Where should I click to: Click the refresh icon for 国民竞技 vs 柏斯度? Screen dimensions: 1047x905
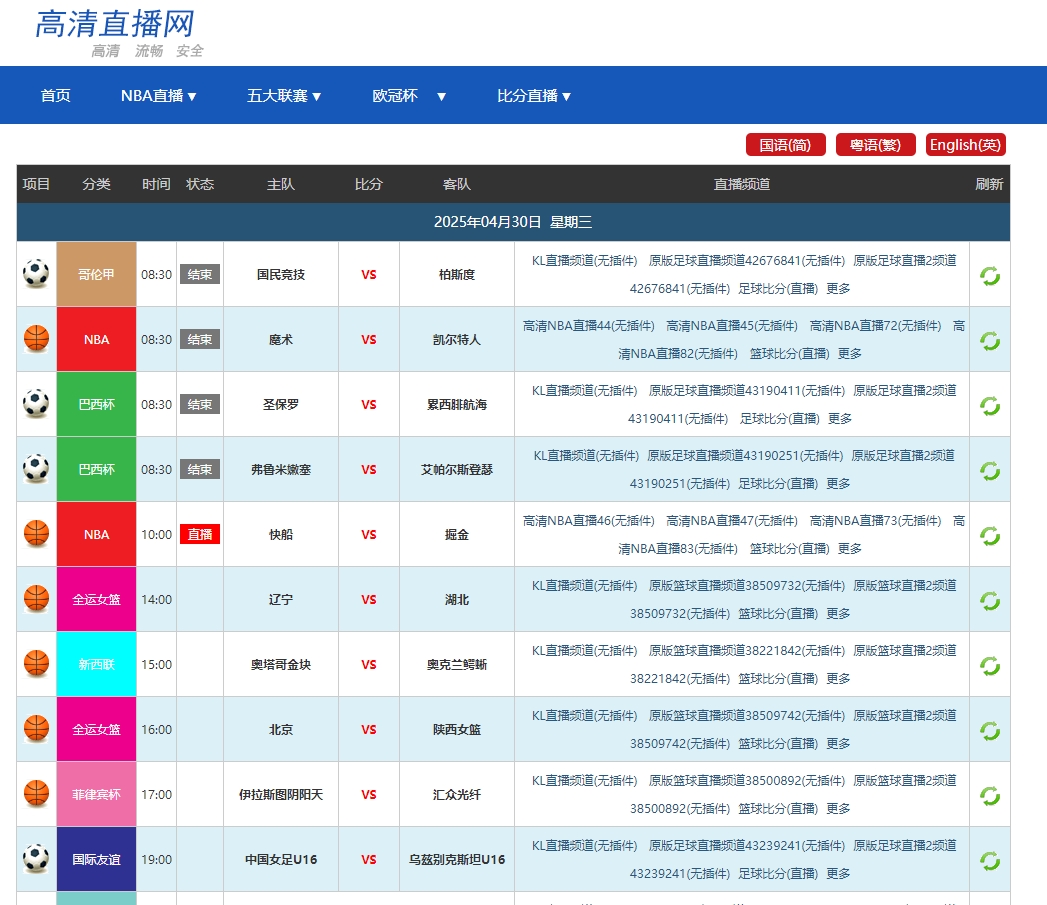990,274
